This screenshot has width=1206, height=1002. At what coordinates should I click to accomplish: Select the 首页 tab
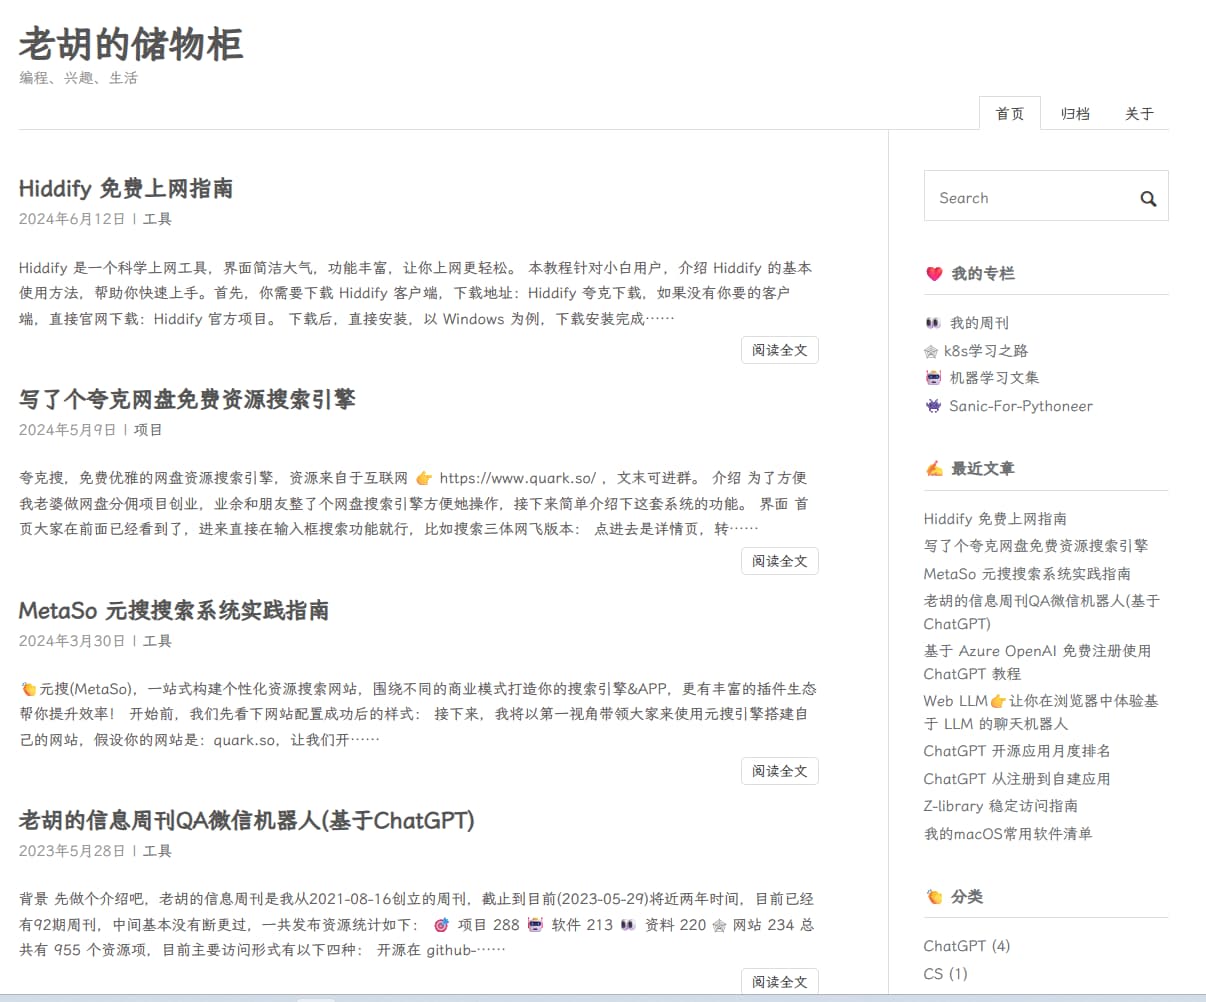1010,113
